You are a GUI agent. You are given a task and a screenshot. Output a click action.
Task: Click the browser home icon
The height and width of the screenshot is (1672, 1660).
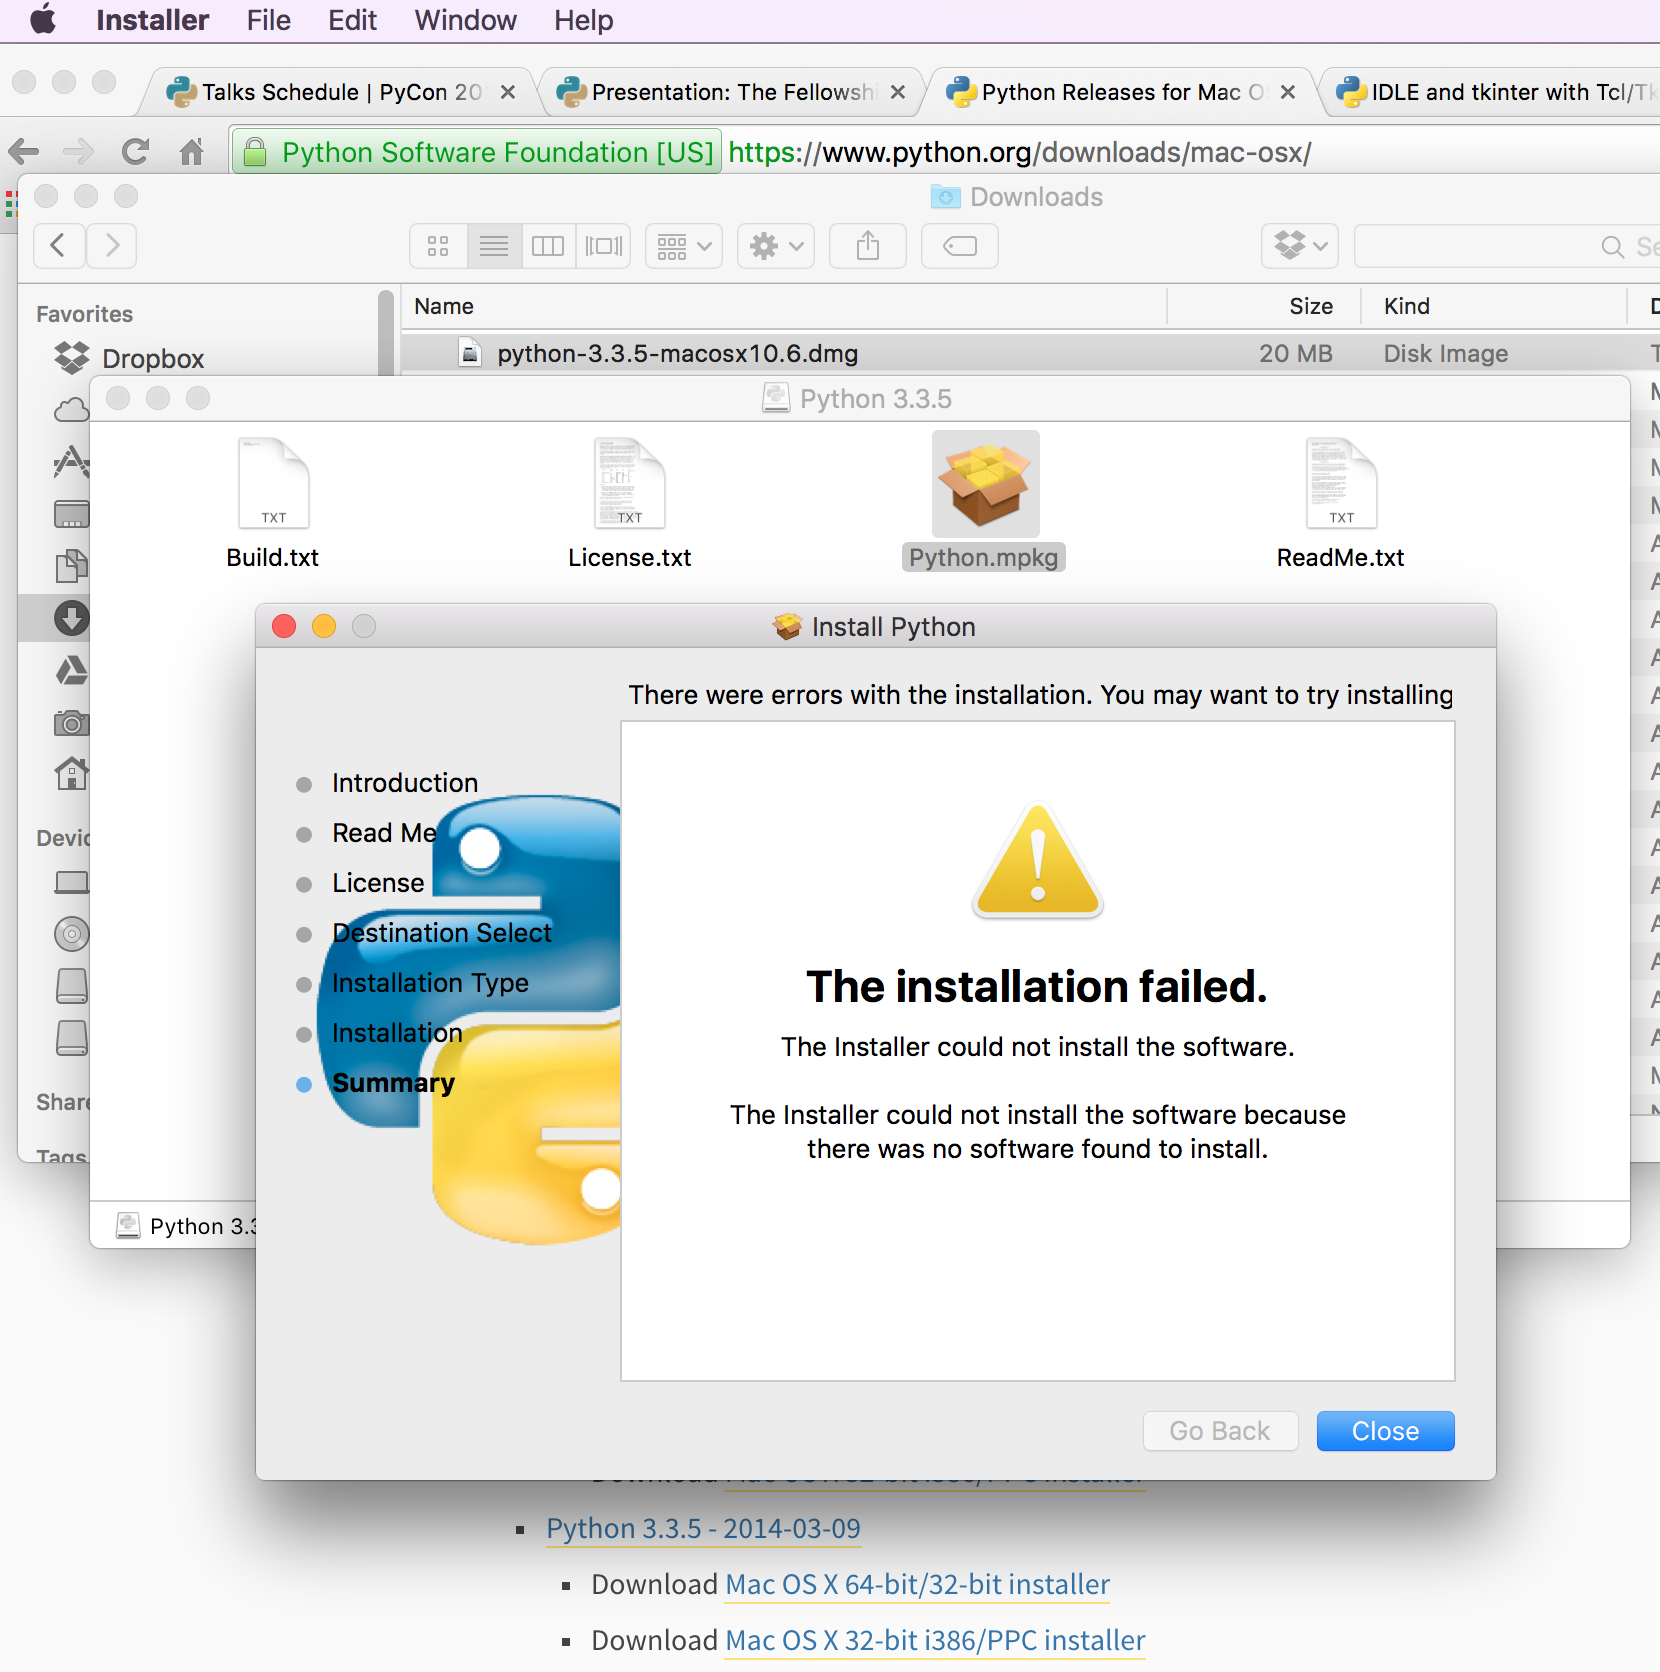[x=191, y=152]
